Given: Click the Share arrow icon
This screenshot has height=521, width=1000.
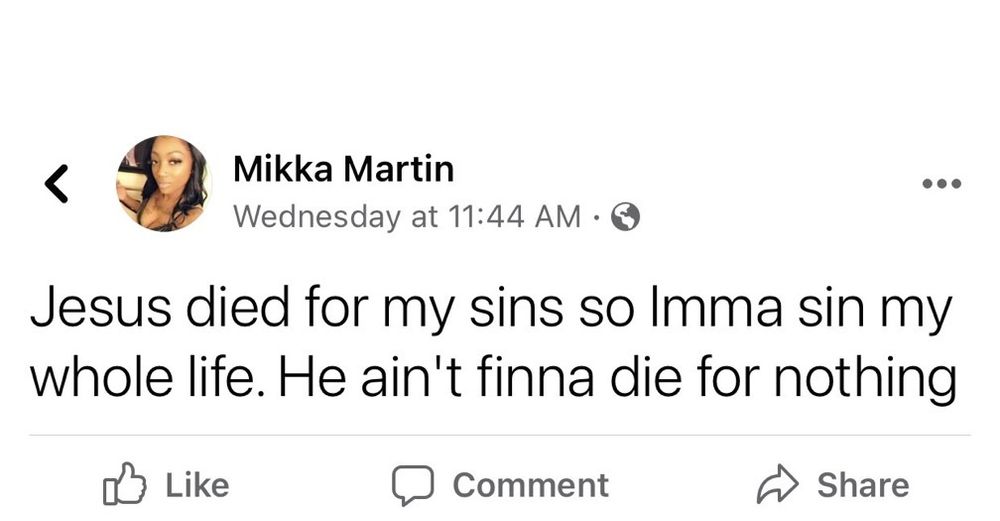Looking at the screenshot, I should [x=777, y=485].
